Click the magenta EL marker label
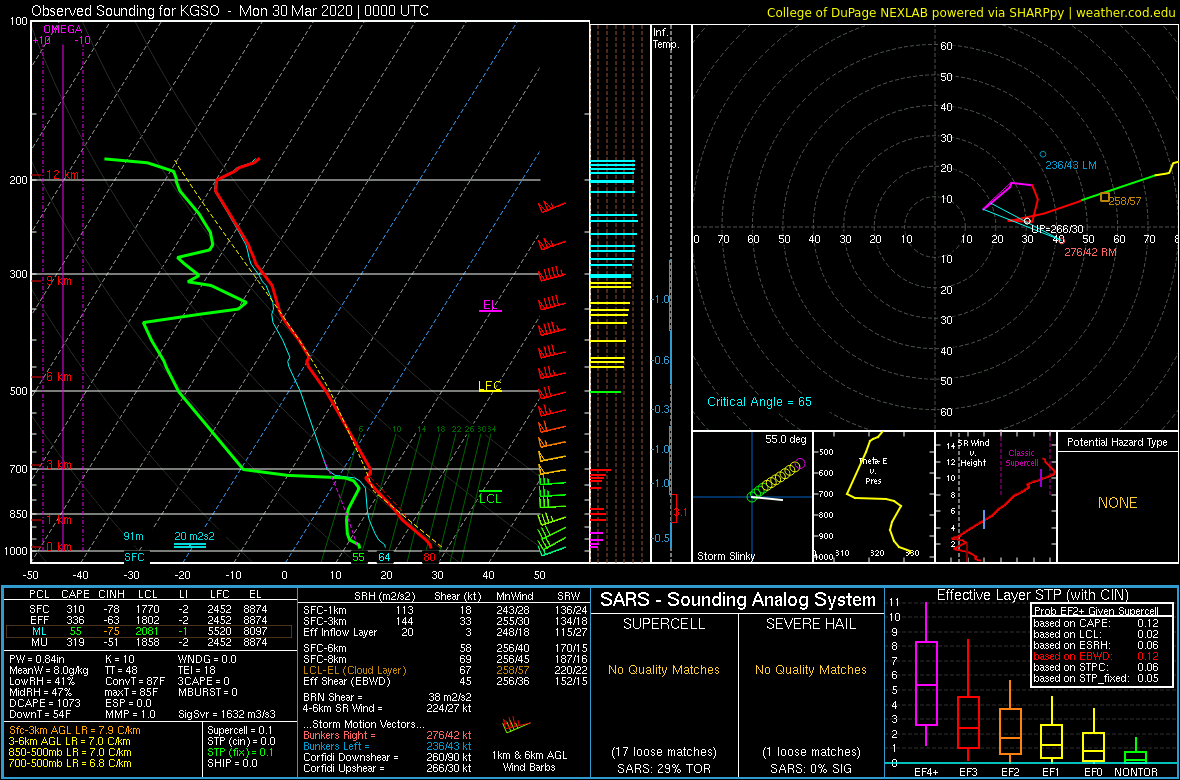The height and width of the screenshot is (780, 1180). click(x=490, y=305)
